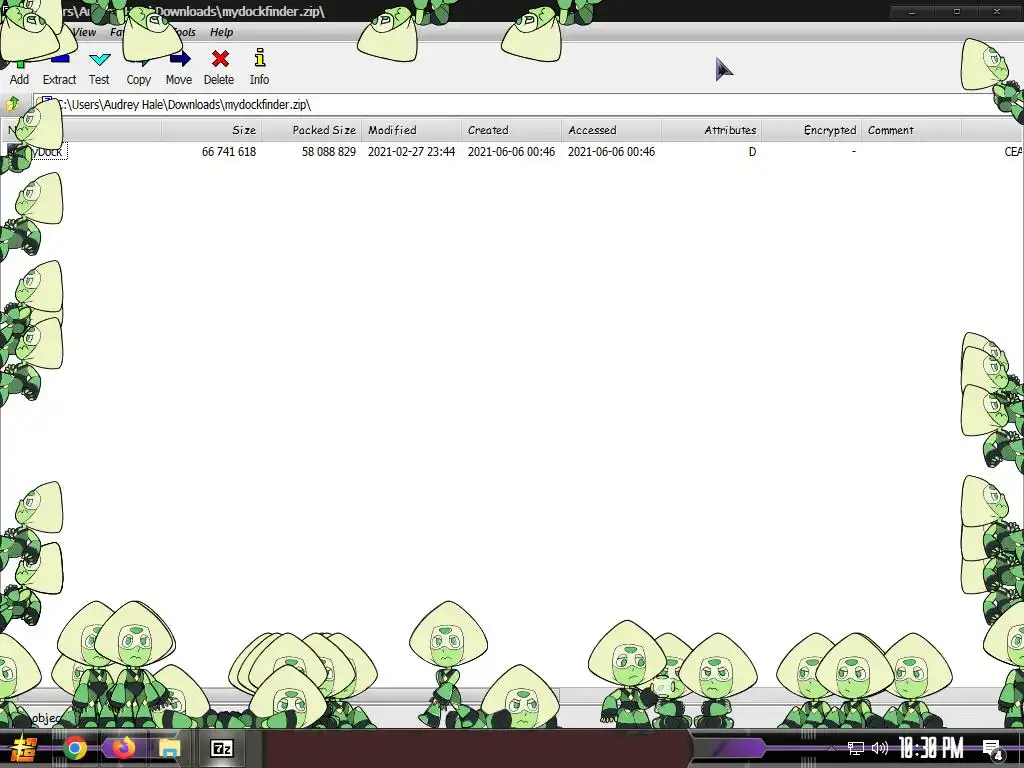This screenshot has width=1024, height=768.
Task: Click the red Delete icon
Action: pyautogui.click(x=220, y=59)
